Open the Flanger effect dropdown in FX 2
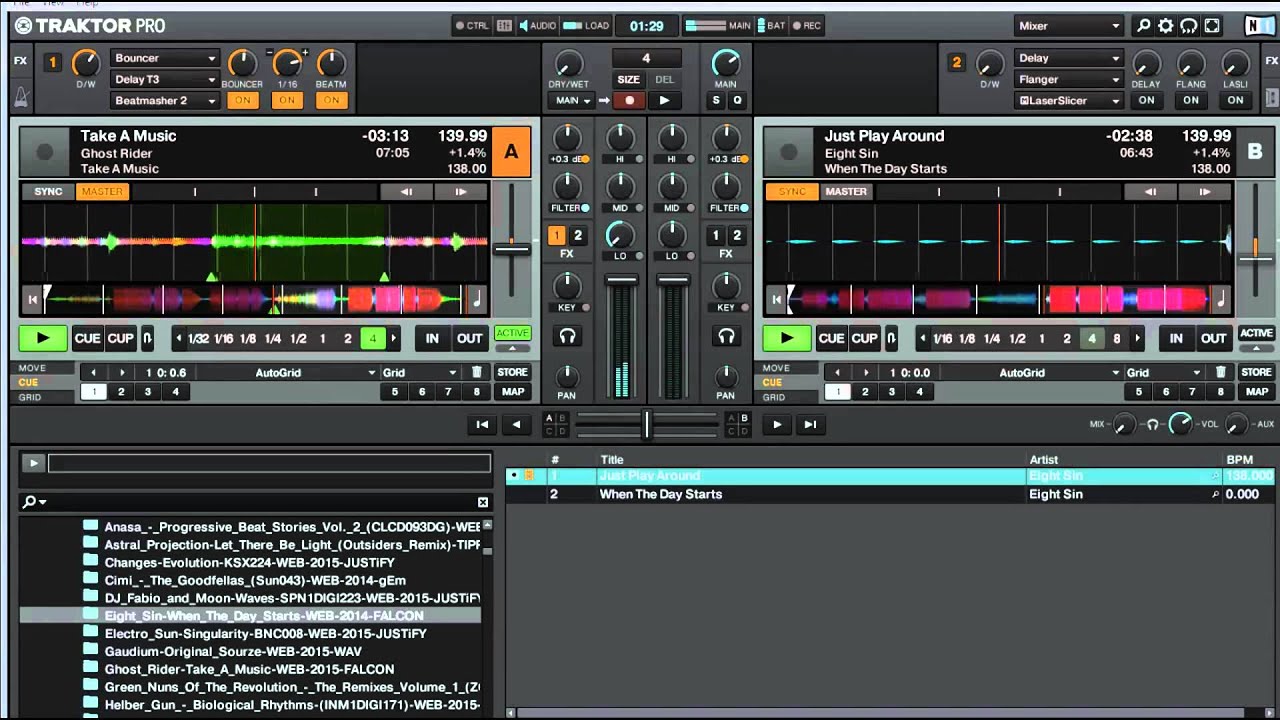Screen dimensions: 1280x720 pyautogui.click(x=1069, y=79)
